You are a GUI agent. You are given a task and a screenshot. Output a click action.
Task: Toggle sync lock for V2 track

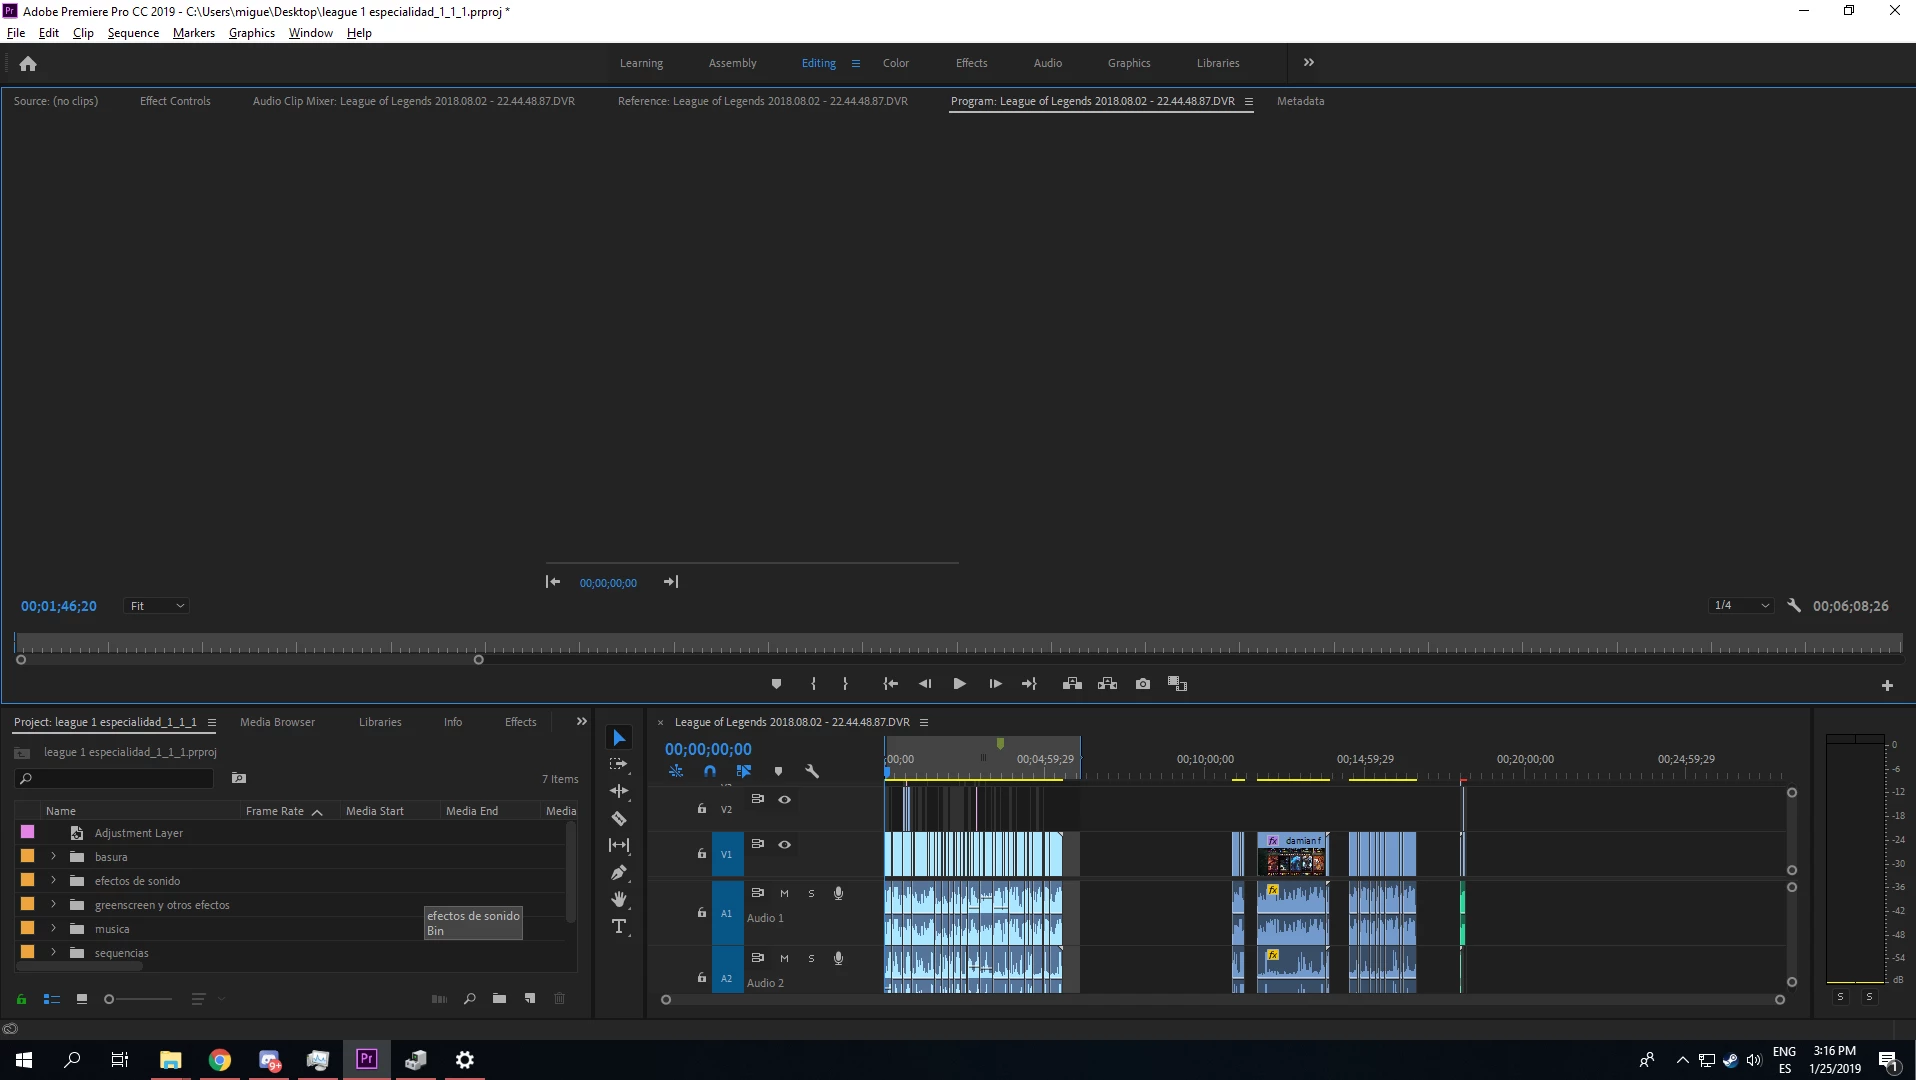757,799
